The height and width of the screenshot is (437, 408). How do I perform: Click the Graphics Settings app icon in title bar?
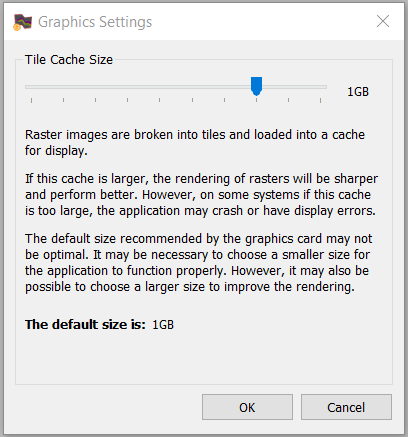[x=22, y=22]
